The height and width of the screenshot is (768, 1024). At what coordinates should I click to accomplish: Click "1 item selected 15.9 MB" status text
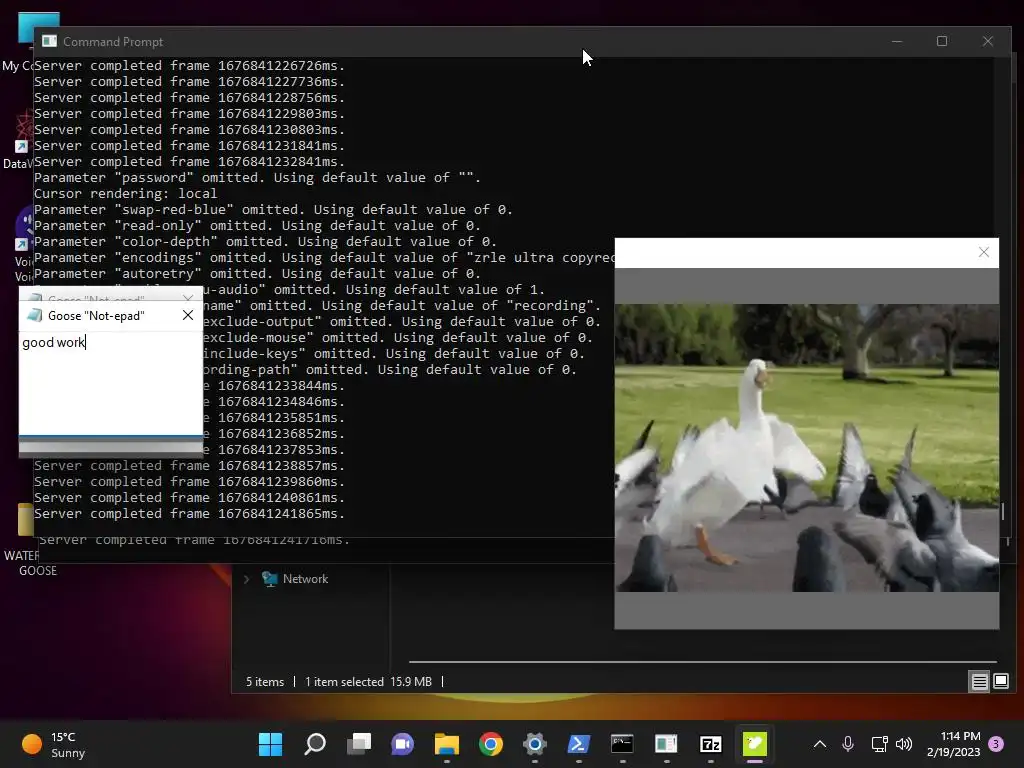(368, 682)
